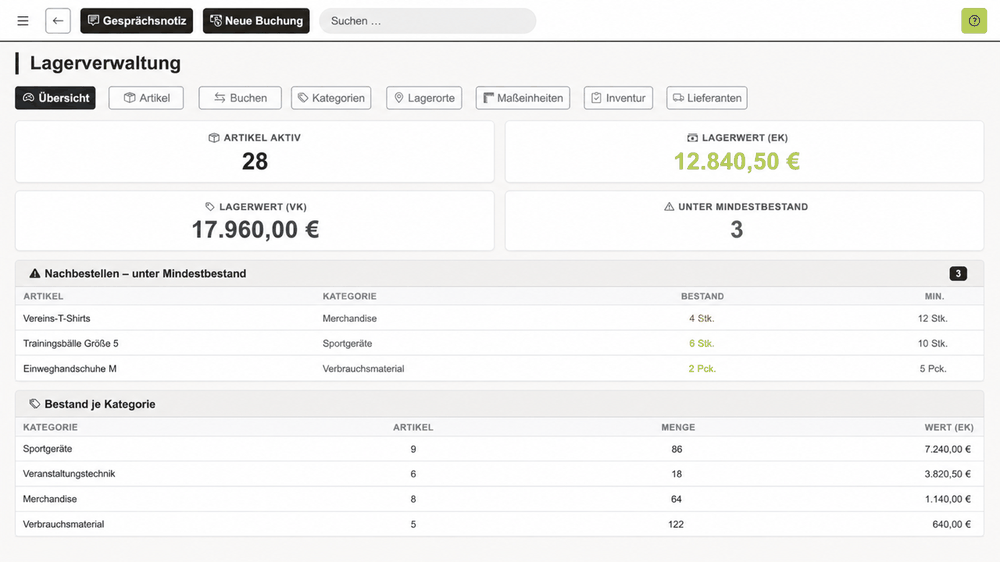Click the minimum value 12 Stk.
This screenshot has height=562, width=1000.
pyautogui.click(x=932, y=318)
